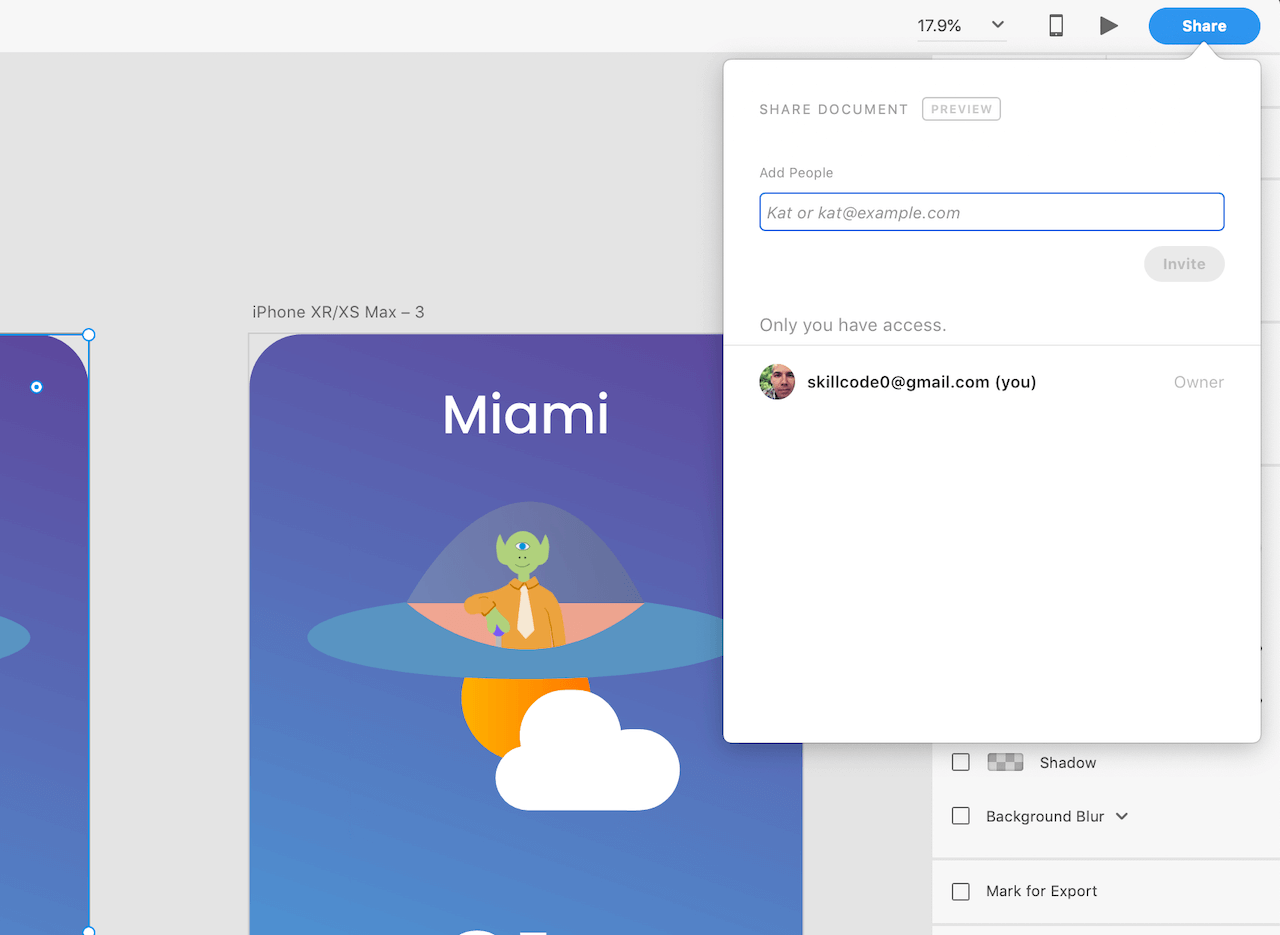Enable the Shadow checkbox

(x=960, y=762)
